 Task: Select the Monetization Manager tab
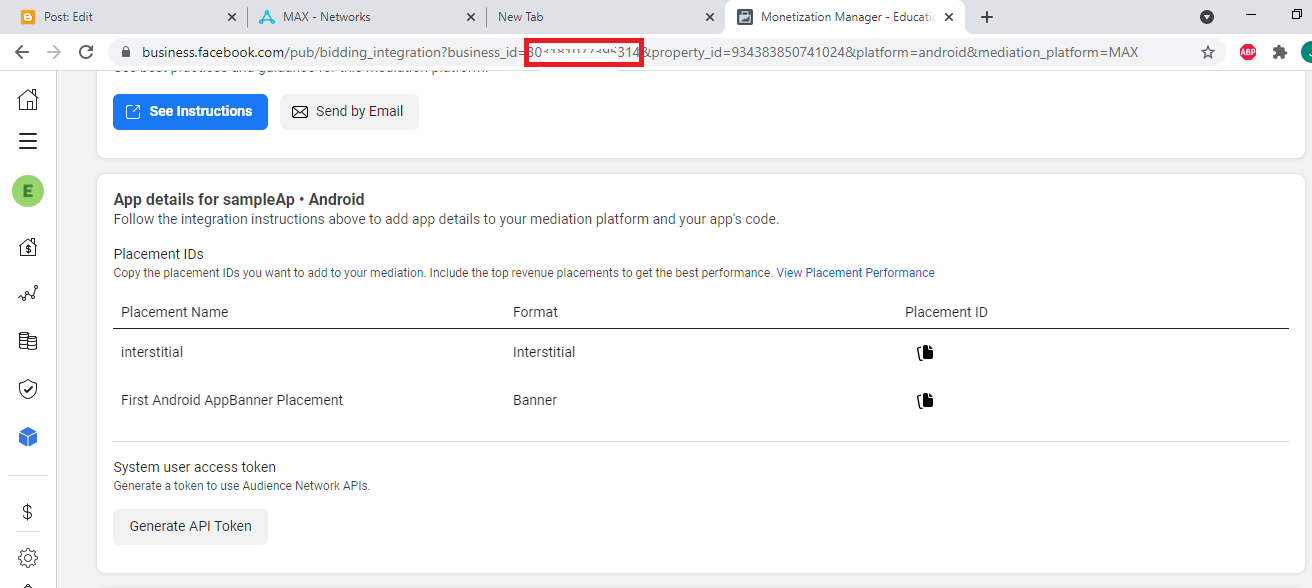coord(845,17)
